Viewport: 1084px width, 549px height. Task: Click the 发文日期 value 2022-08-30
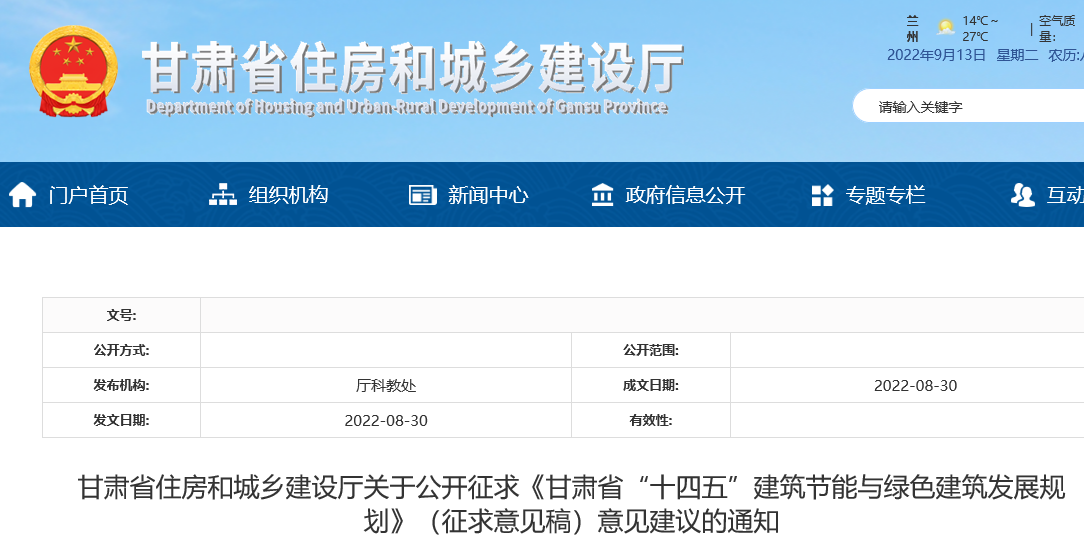point(385,421)
